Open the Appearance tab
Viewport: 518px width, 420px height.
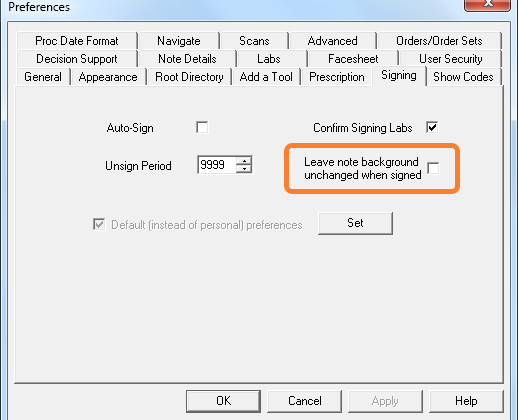pyautogui.click(x=108, y=77)
